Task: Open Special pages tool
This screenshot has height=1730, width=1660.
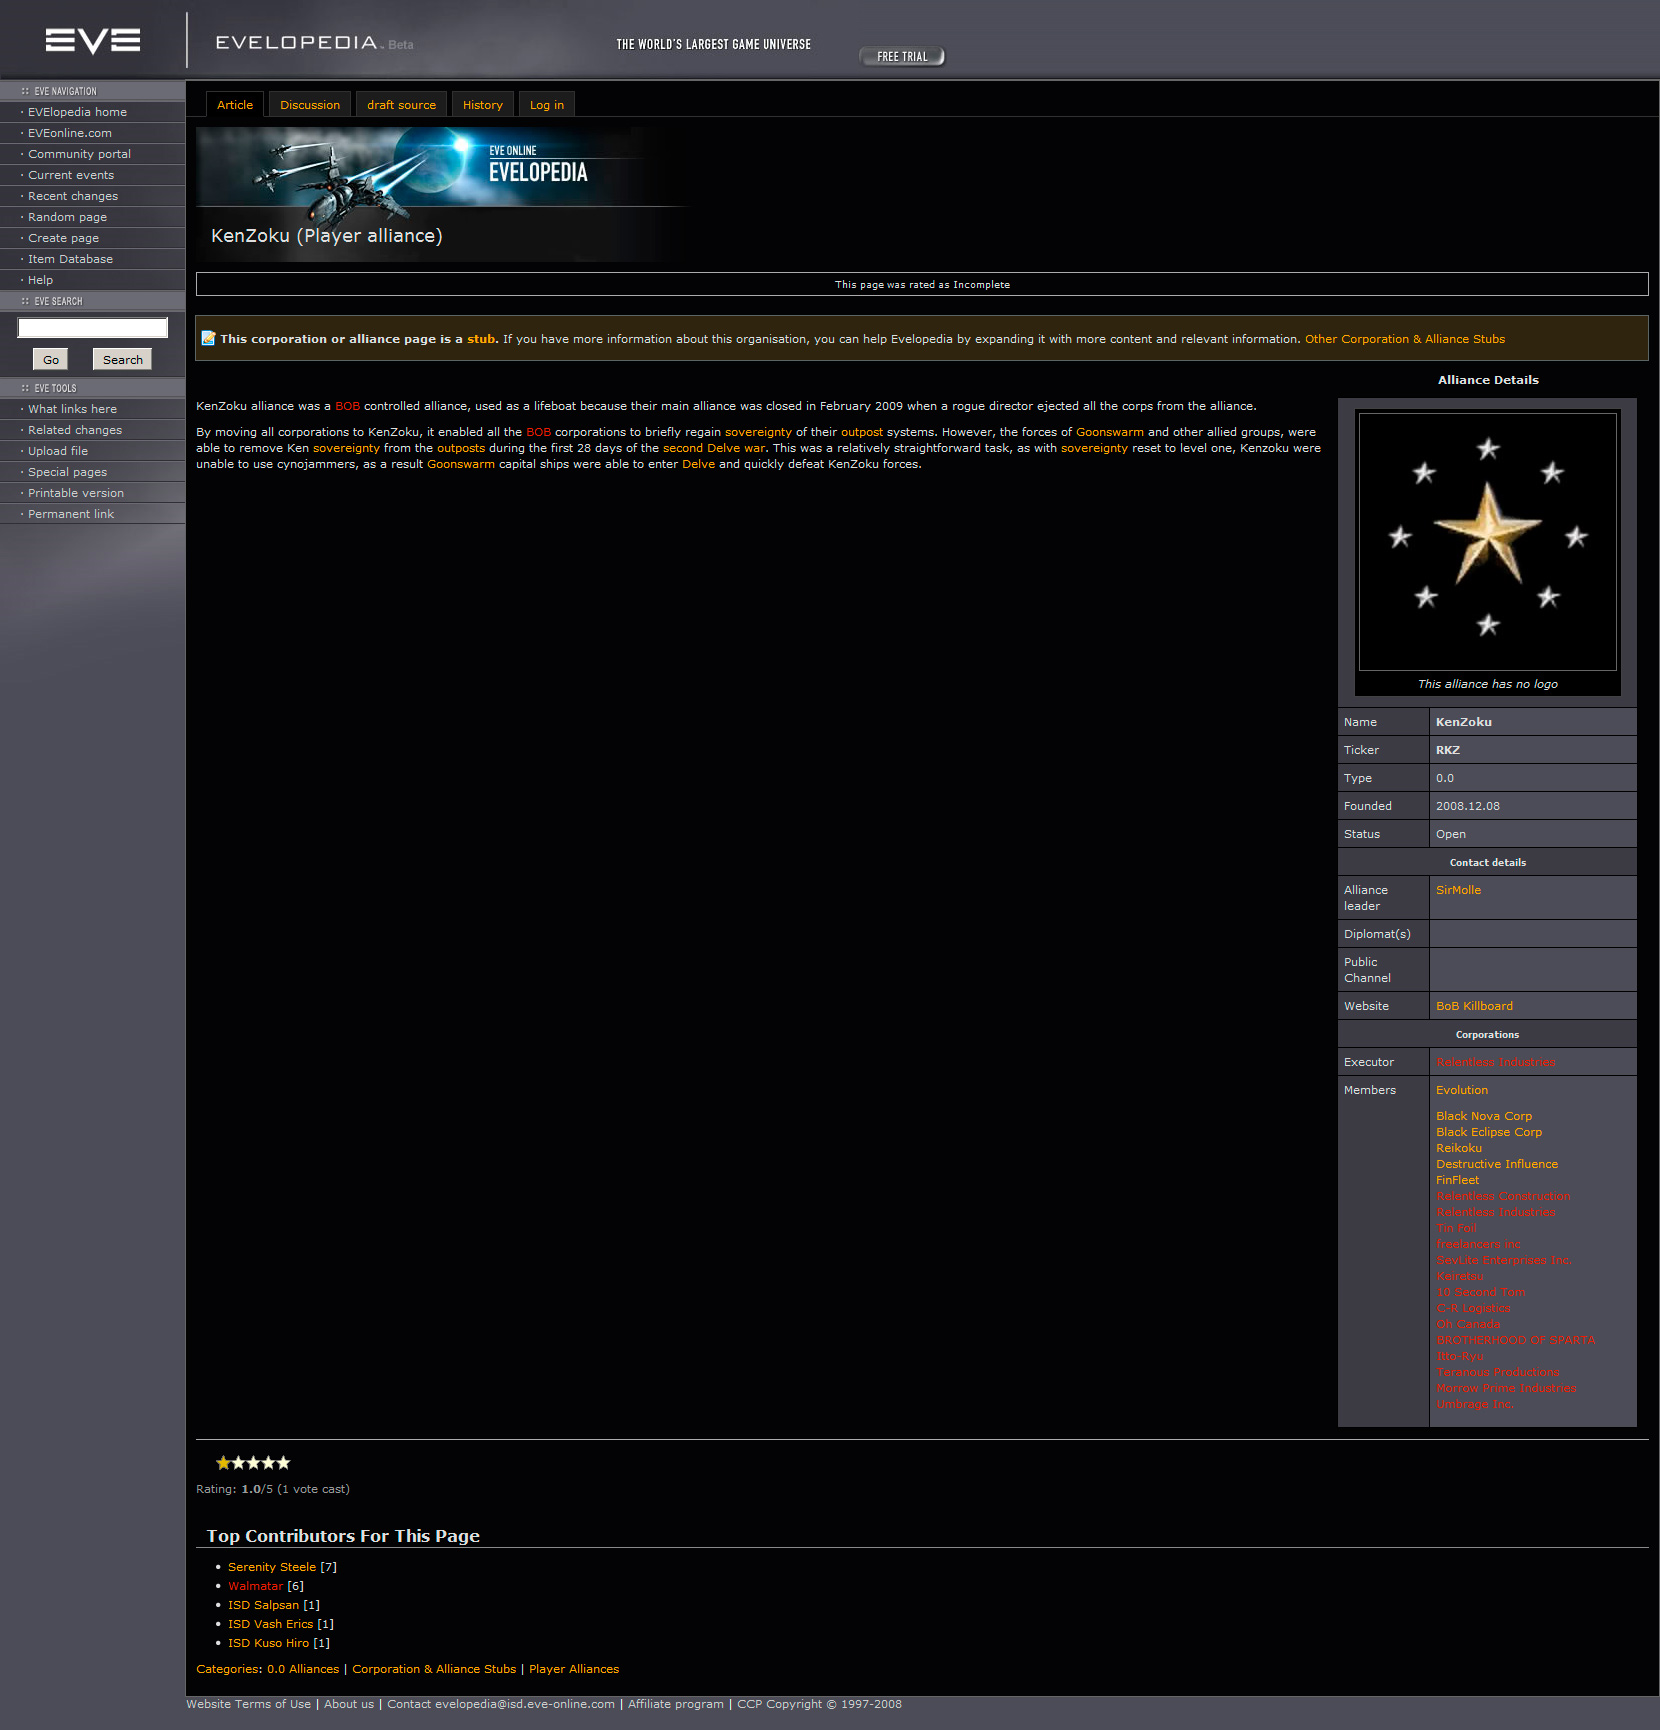Action: [67, 472]
